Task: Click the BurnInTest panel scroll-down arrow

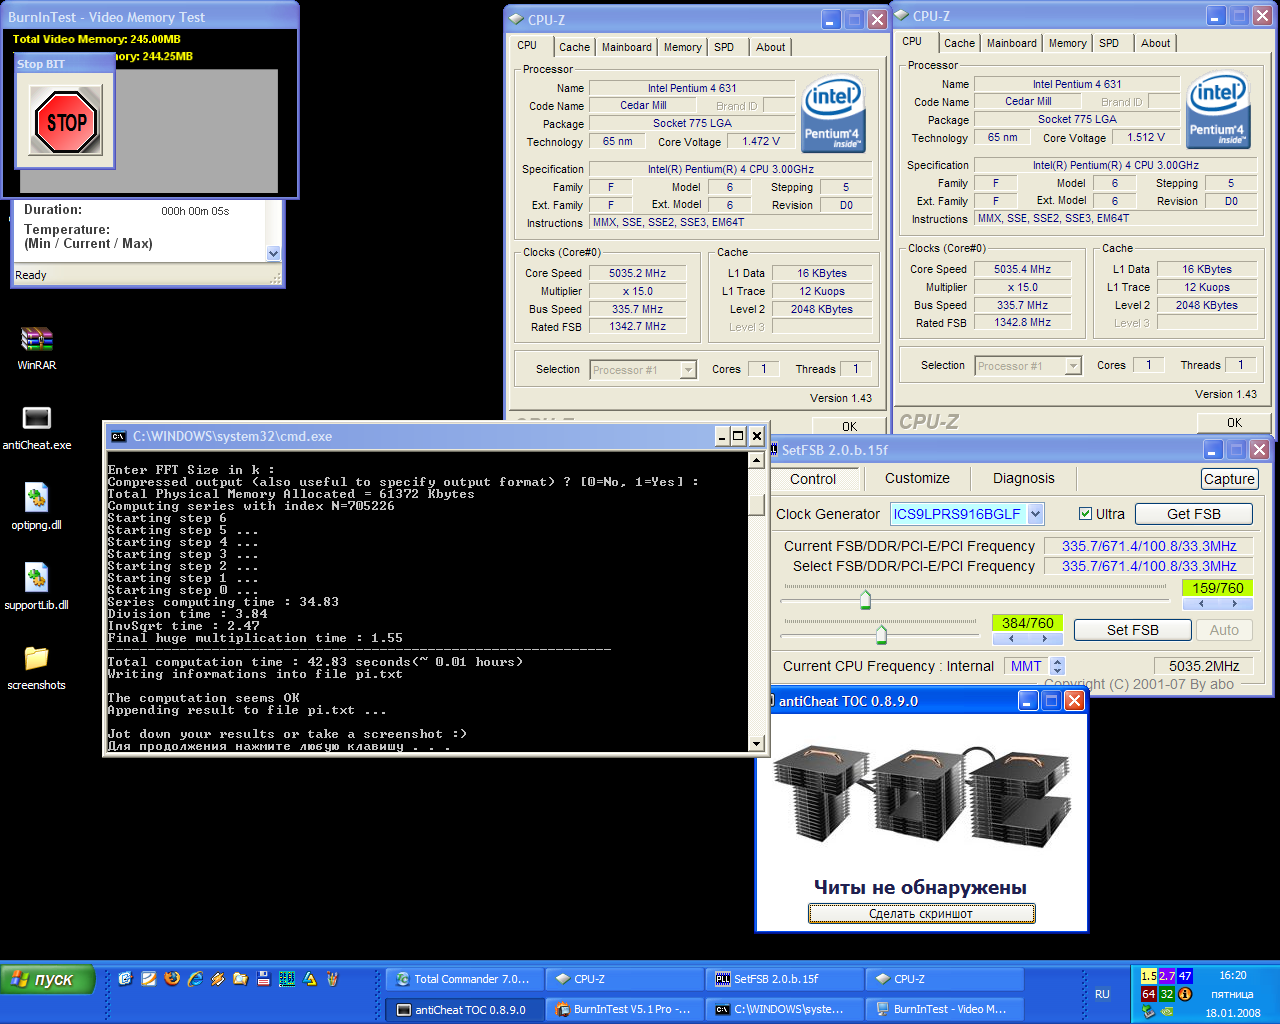Action: [x=274, y=254]
